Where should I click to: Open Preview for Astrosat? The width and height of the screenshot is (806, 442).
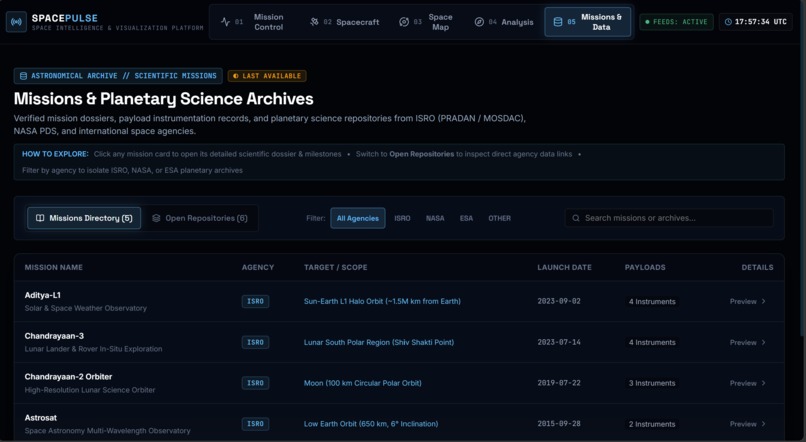click(748, 424)
